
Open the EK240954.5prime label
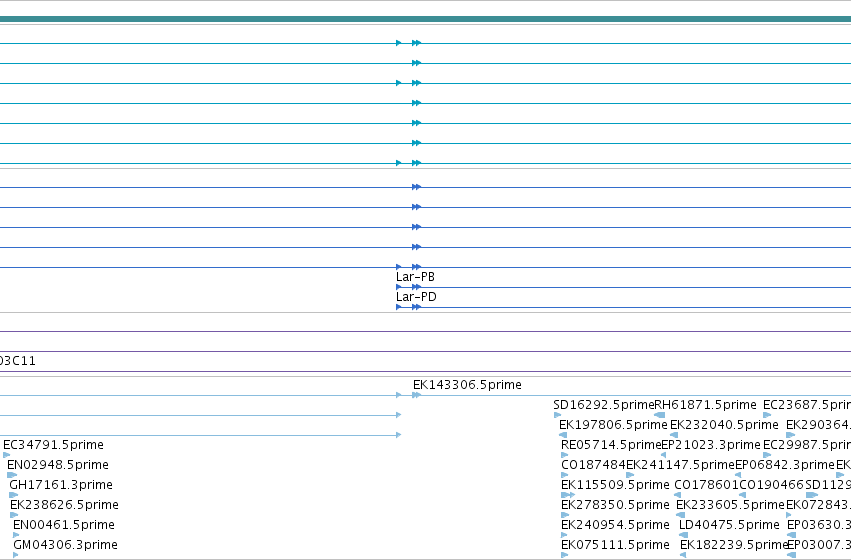click(615, 525)
